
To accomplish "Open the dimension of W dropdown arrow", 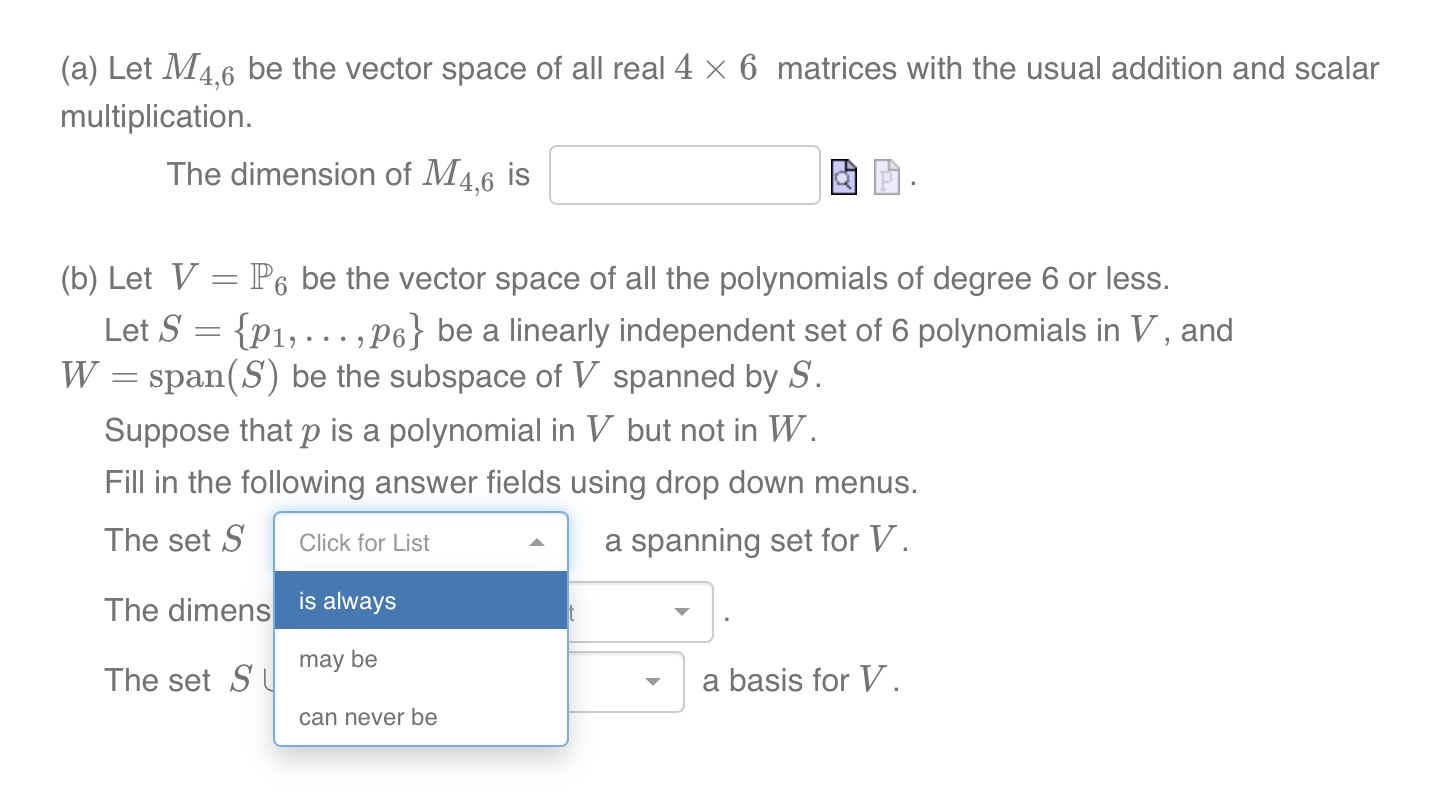I will tap(682, 612).
